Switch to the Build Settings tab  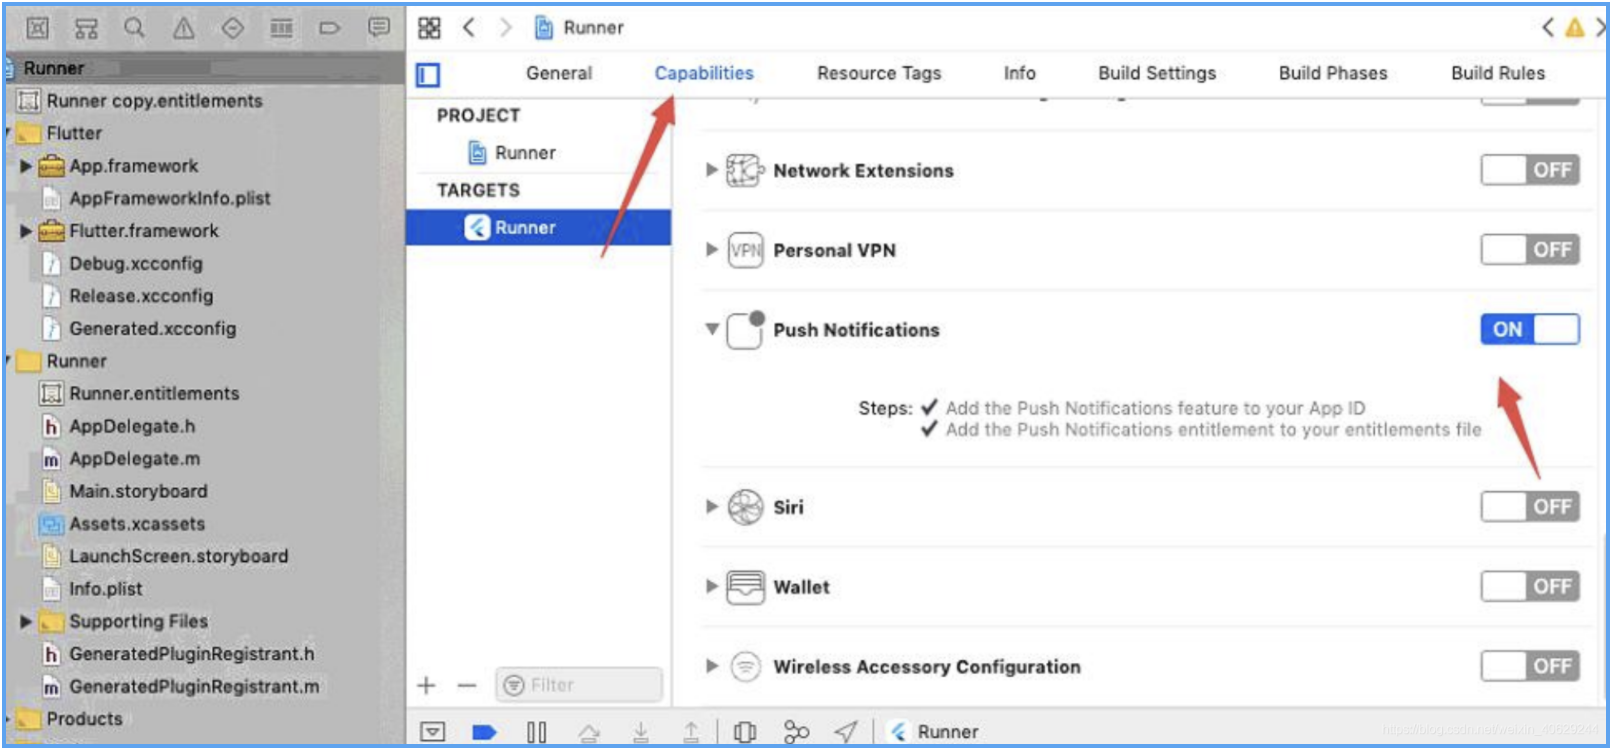[1157, 73]
